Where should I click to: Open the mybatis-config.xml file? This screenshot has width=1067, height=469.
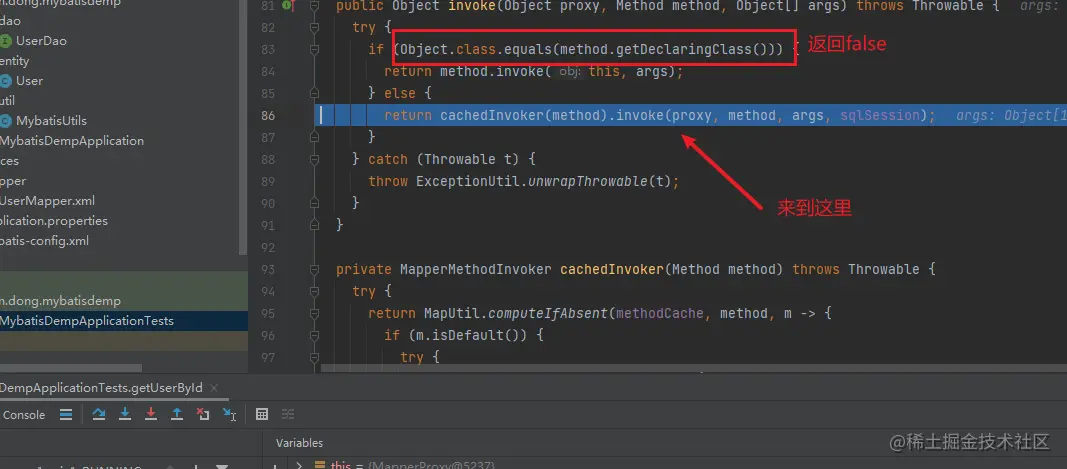point(44,241)
